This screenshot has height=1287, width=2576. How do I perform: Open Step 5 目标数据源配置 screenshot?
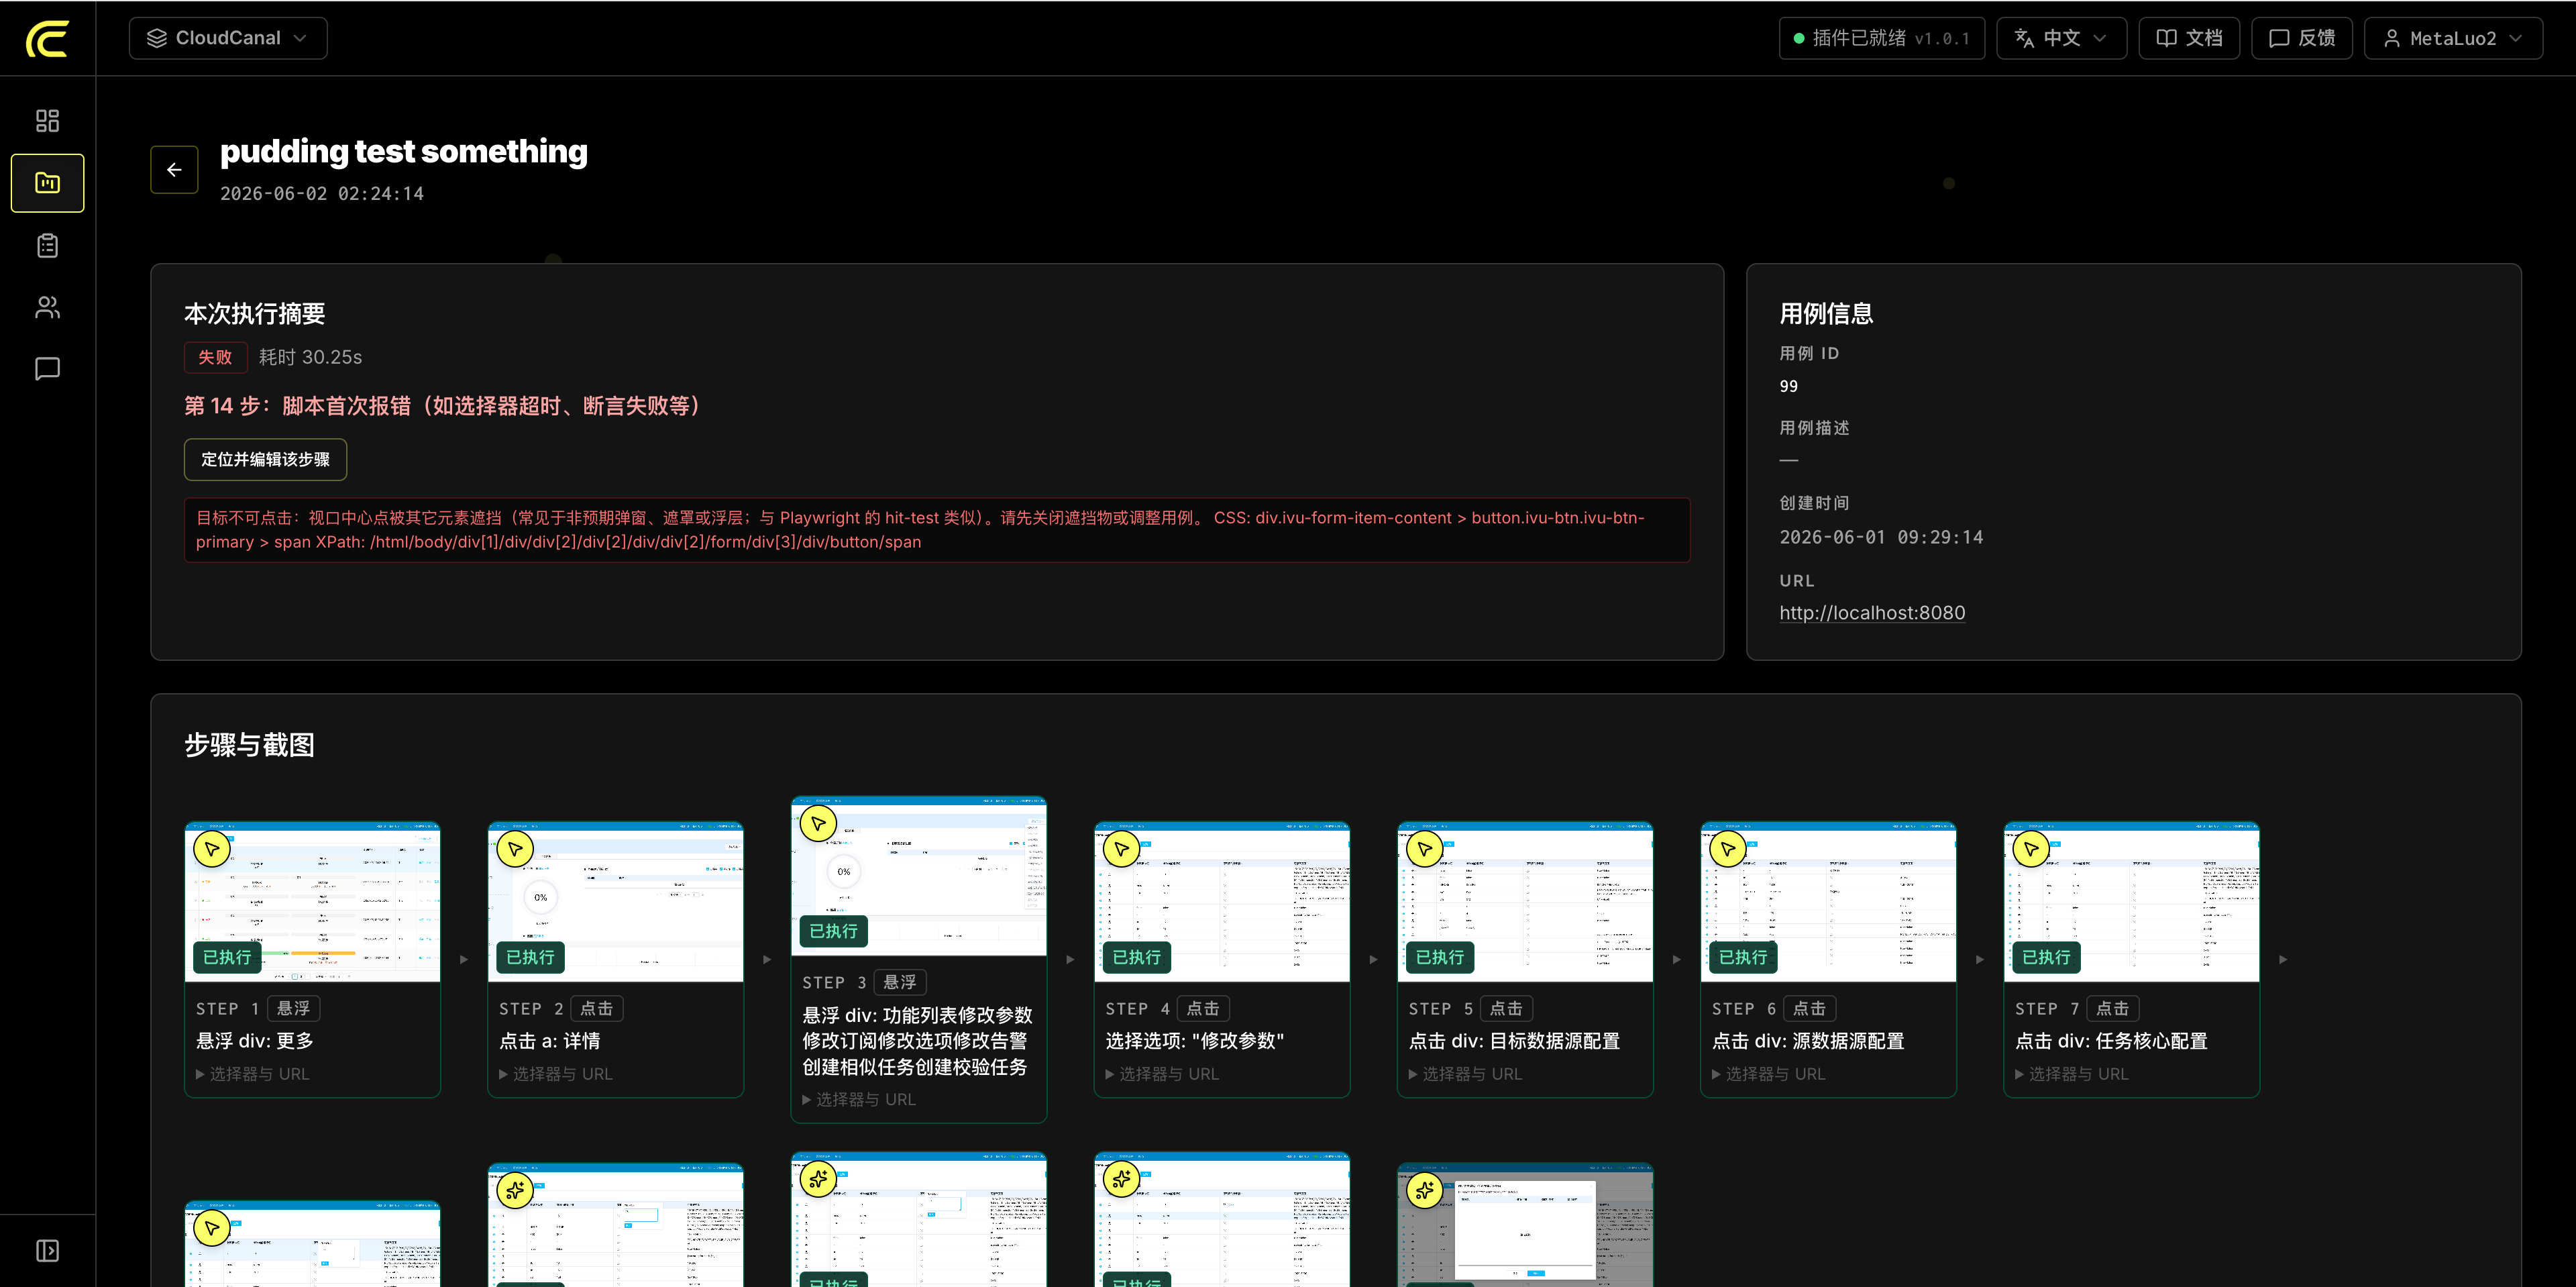point(1525,902)
